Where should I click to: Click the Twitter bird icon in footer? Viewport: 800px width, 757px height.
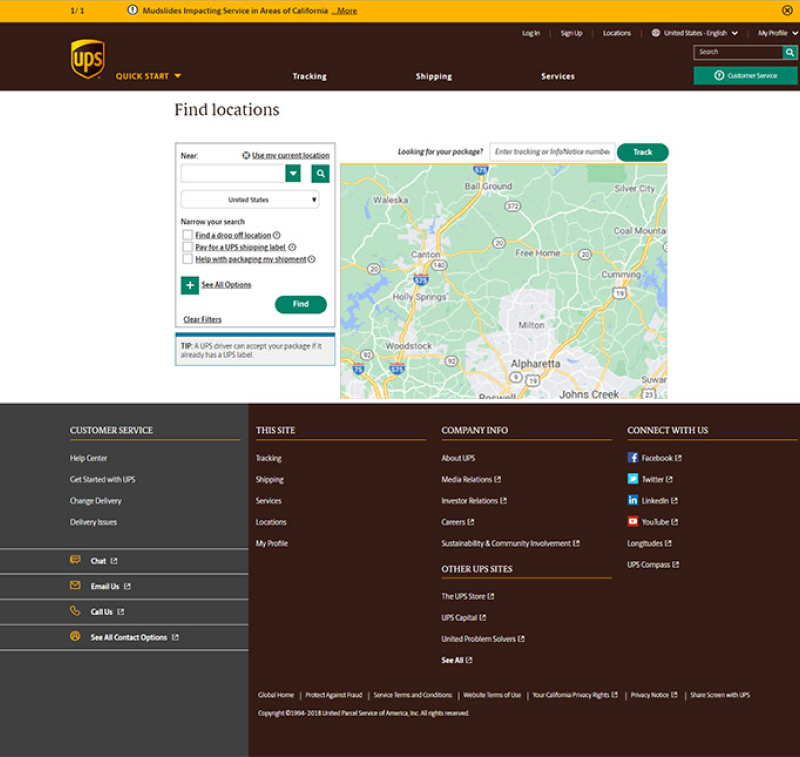pos(633,479)
